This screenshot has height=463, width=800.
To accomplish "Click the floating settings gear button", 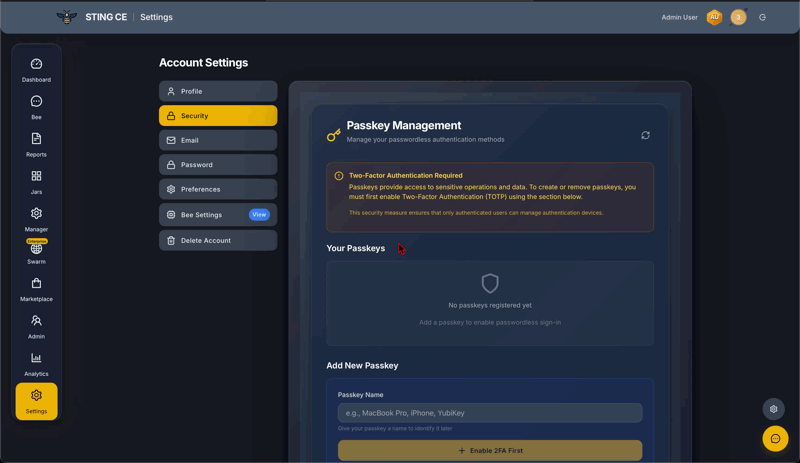I will coord(773,409).
